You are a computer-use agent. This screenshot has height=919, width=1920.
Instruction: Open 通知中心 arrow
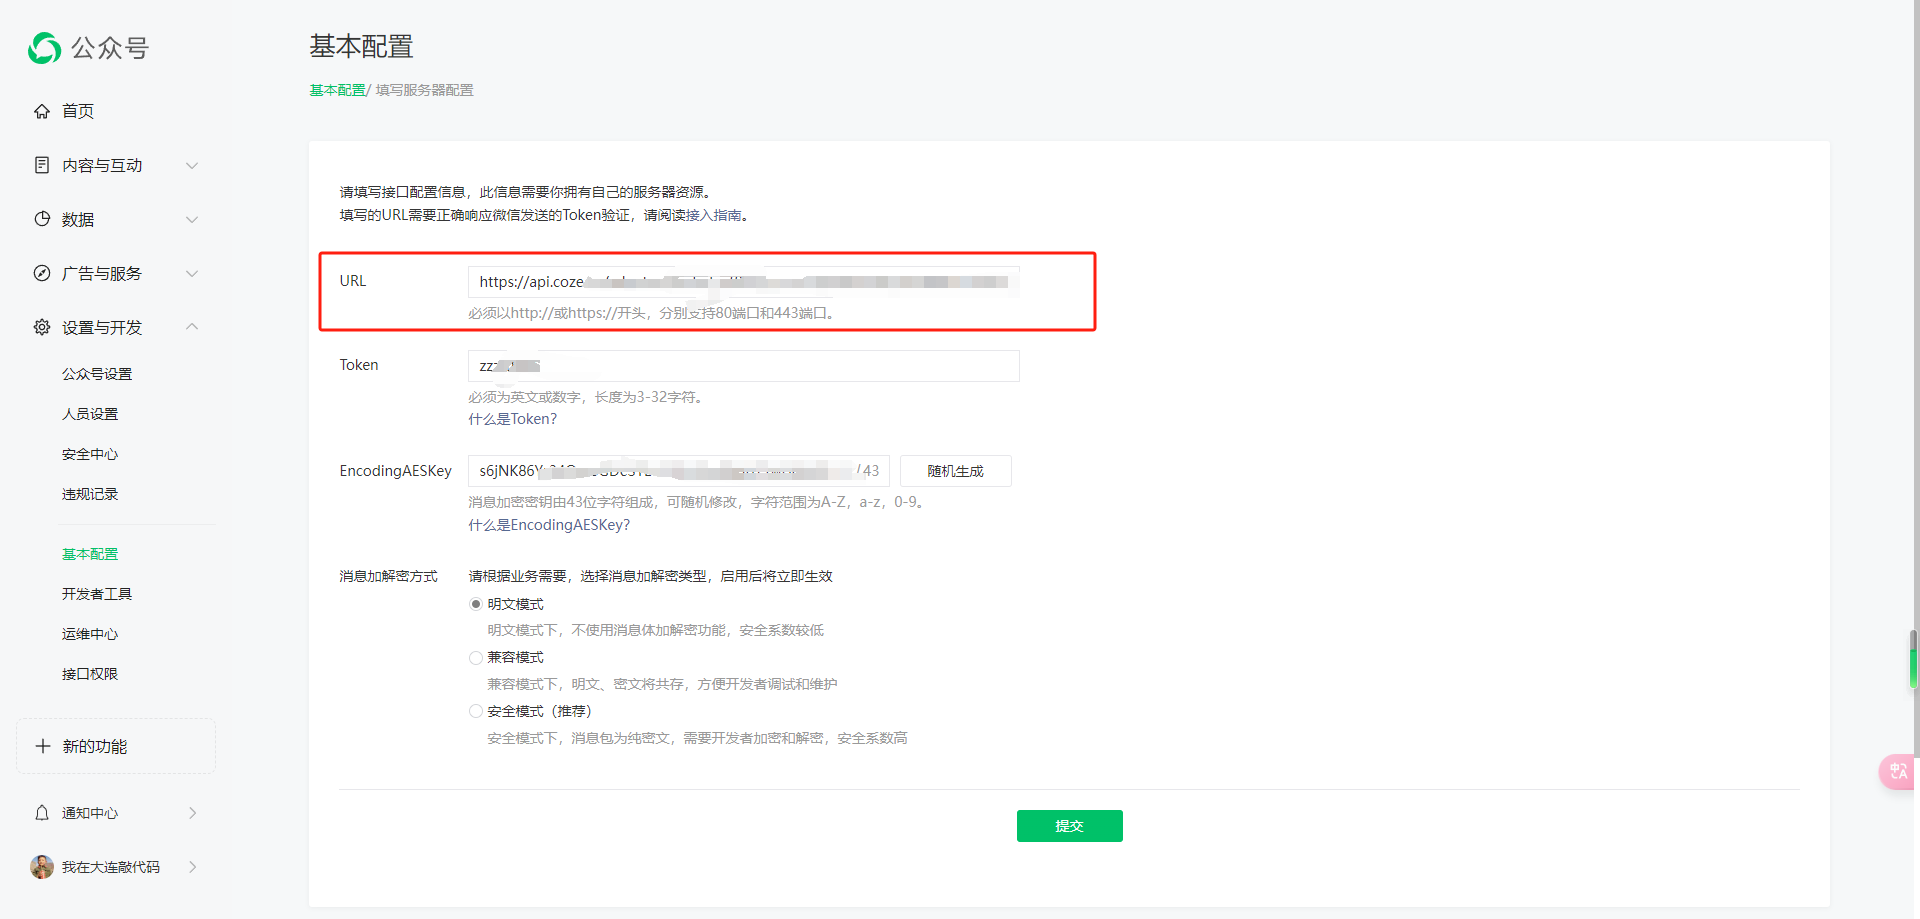pos(193,813)
